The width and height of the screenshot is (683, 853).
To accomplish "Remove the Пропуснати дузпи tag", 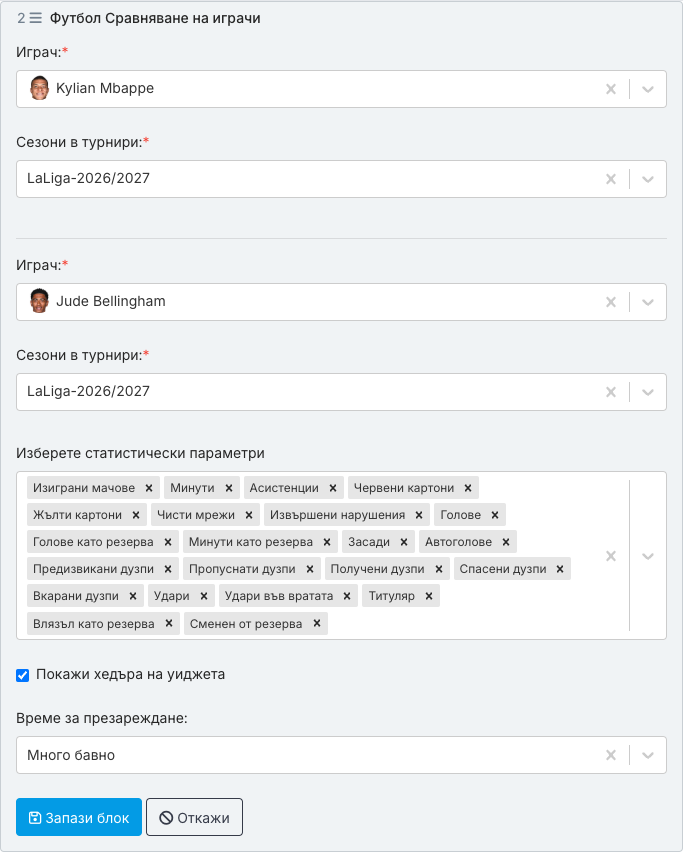I will 310,569.
